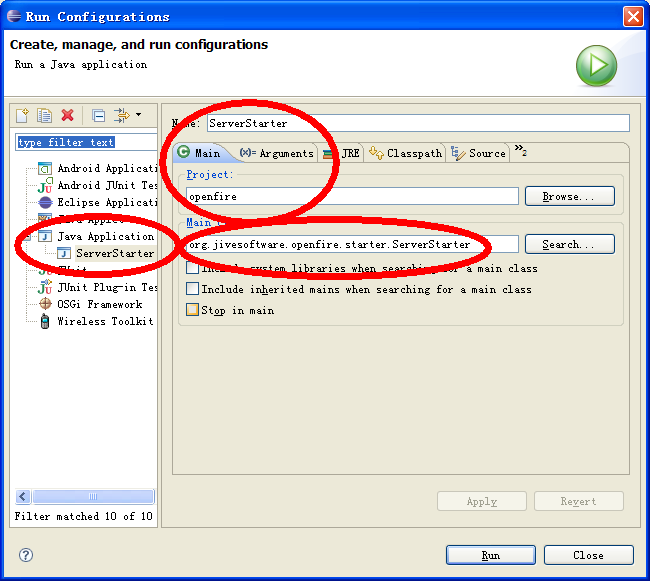
Task: Click the Android Application icon
Action: pyautogui.click(x=45, y=168)
